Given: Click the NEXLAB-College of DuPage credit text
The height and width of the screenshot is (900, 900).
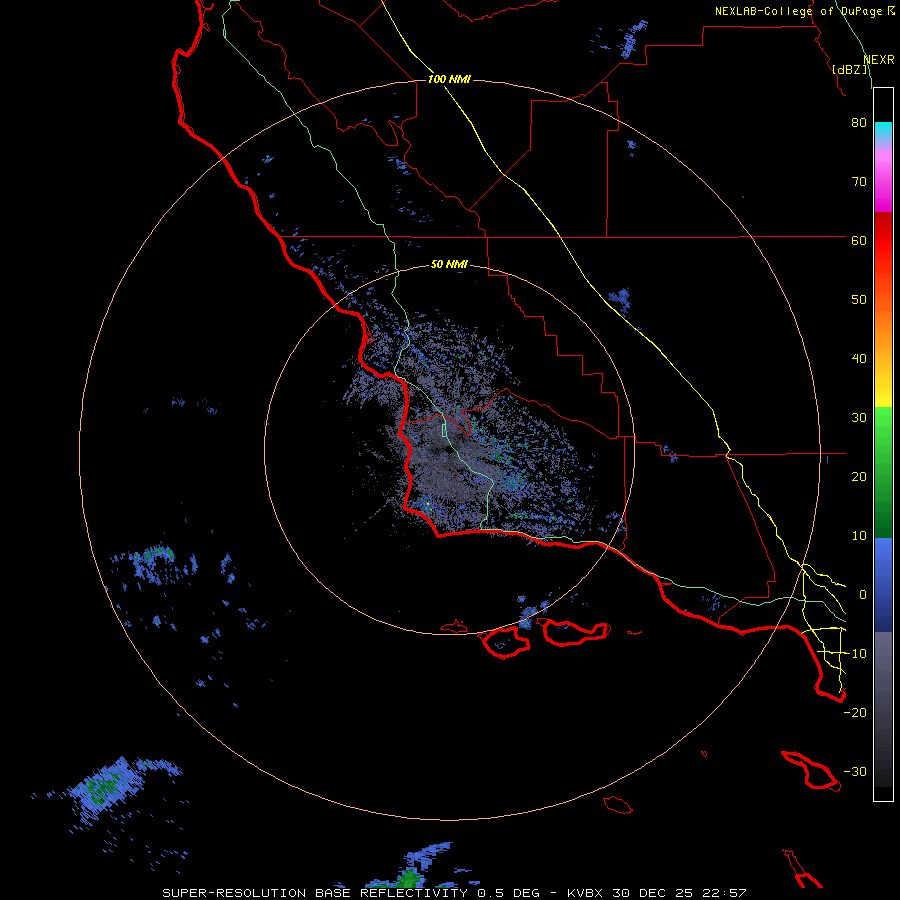Looking at the screenshot, I should point(799,11).
